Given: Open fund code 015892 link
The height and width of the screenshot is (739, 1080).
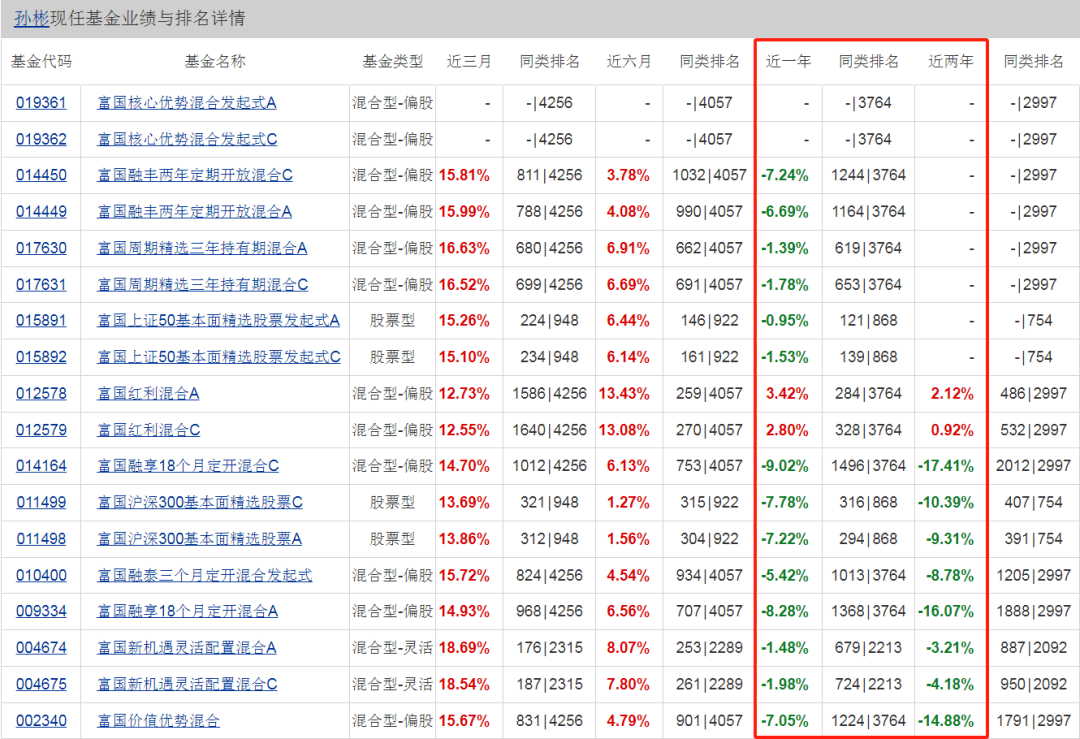Looking at the screenshot, I should click(x=41, y=357).
